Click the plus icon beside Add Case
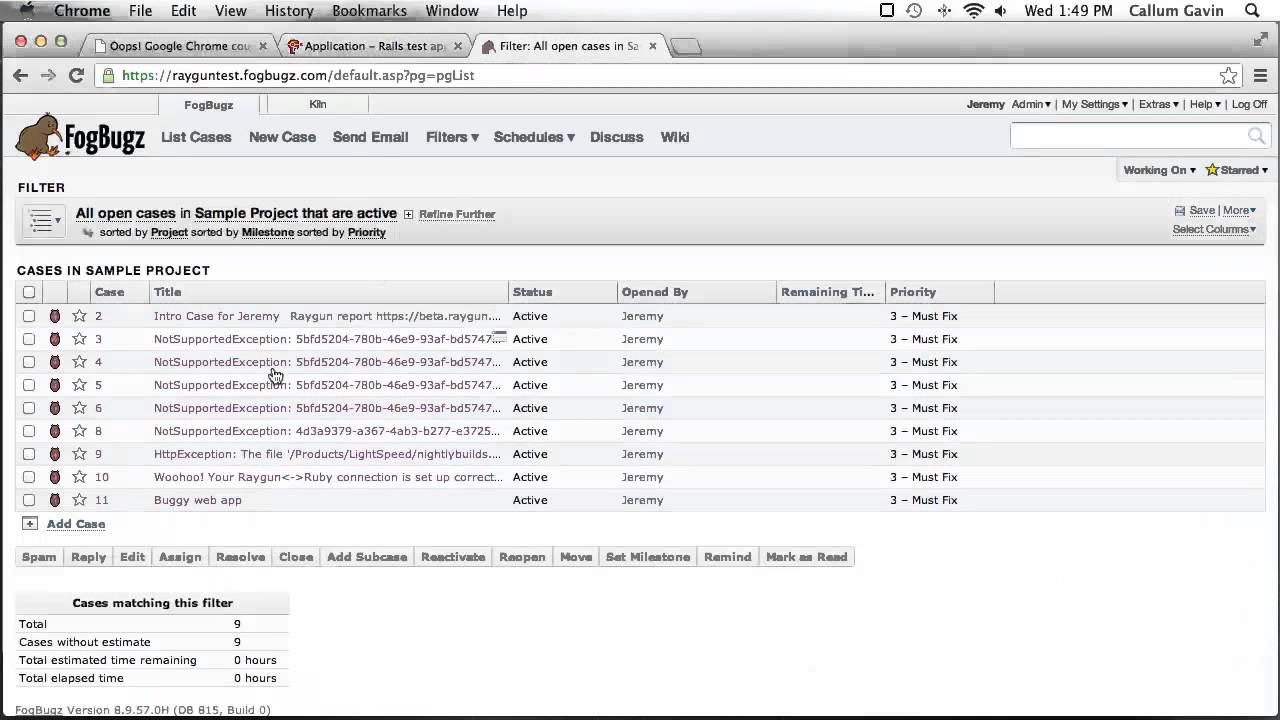Image resolution: width=1280 pixels, height=720 pixels. point(30,524)
